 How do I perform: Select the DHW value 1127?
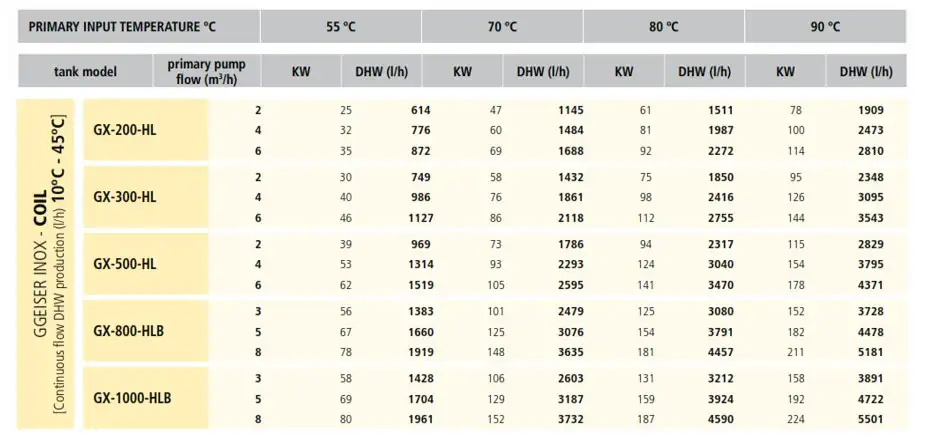coord(420,218)
